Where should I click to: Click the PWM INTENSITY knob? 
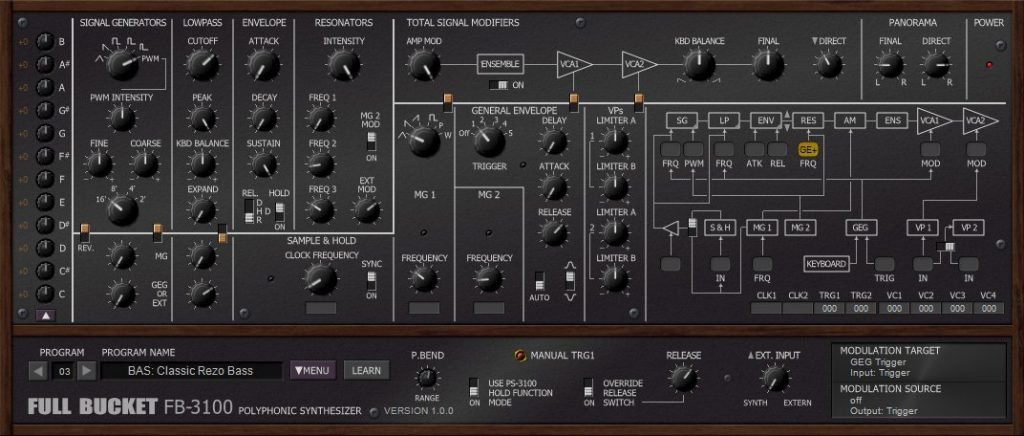tap(121, 119)
